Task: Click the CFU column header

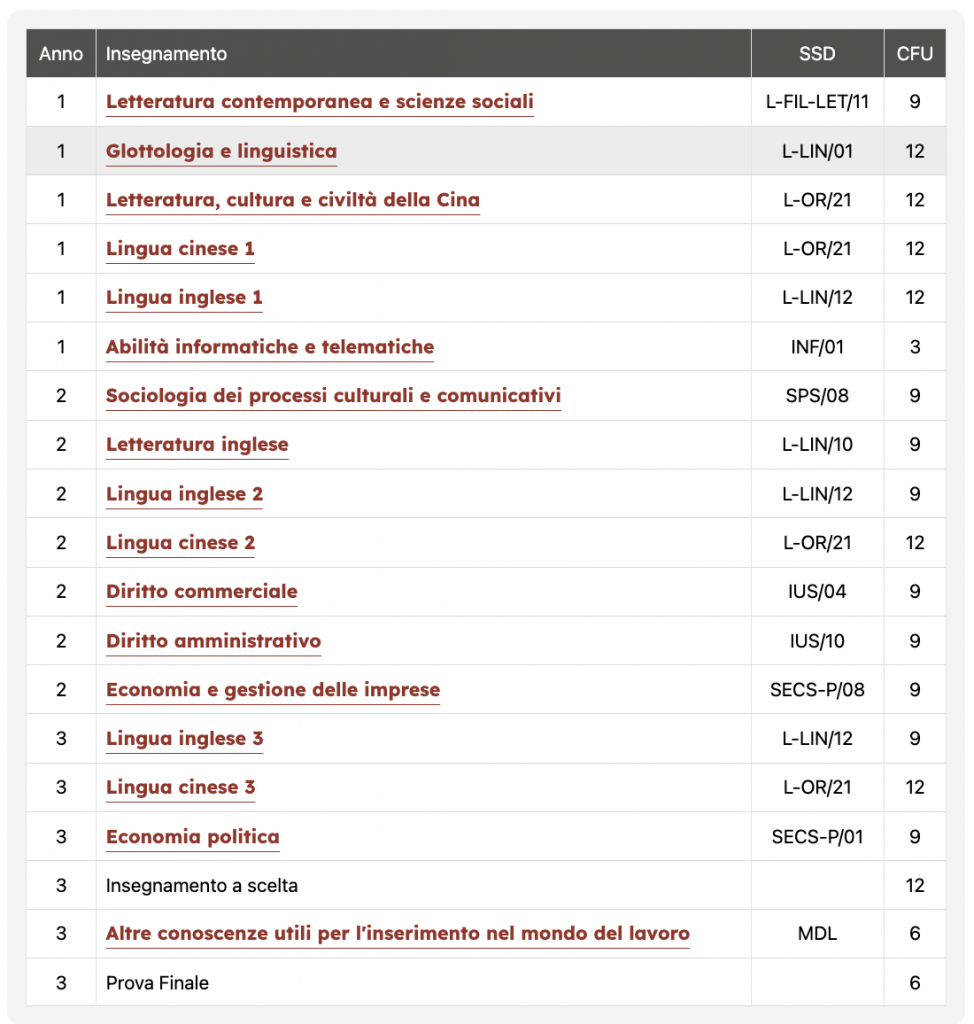Action: (x=914, y=54)
